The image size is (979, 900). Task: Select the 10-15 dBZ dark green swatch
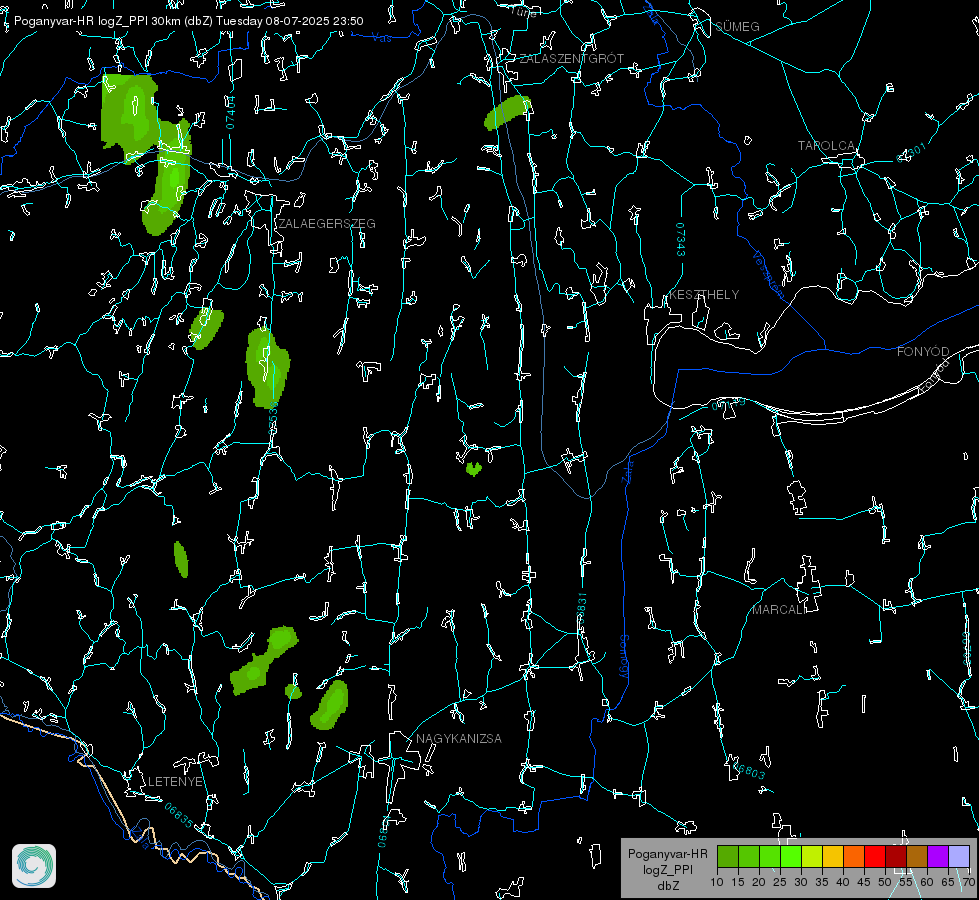click(x=728, y=857)
